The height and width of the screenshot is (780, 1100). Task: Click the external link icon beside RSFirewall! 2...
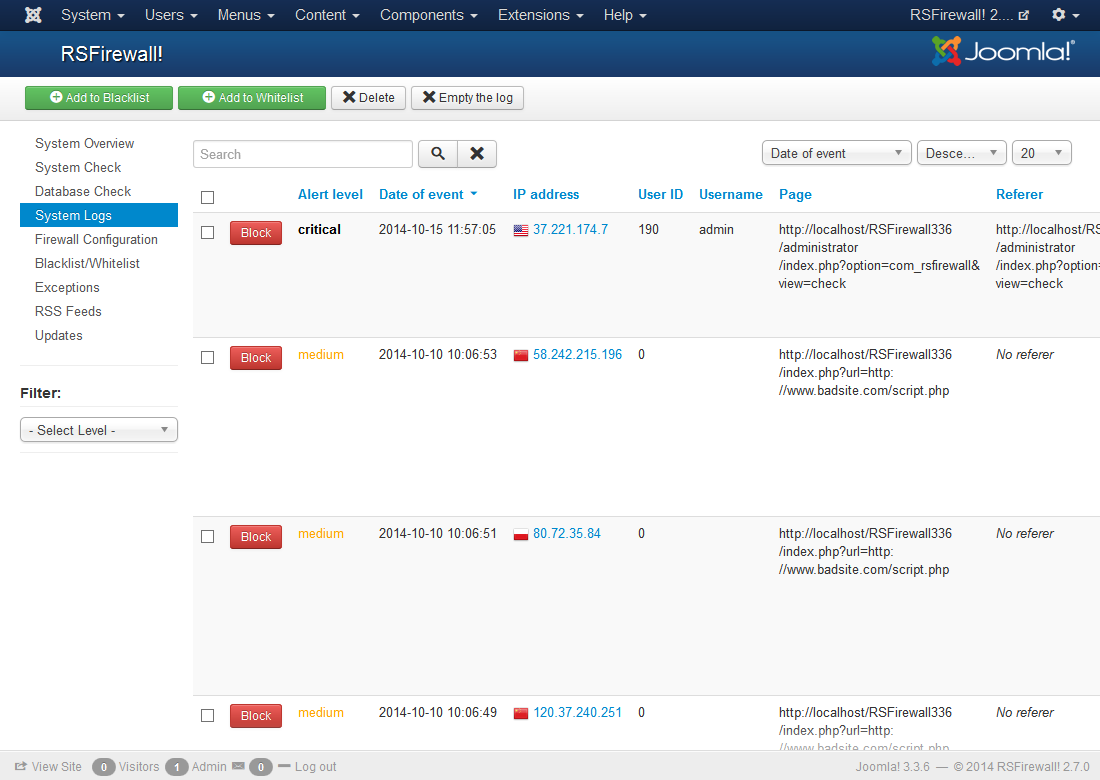[x=1024, y=15]
